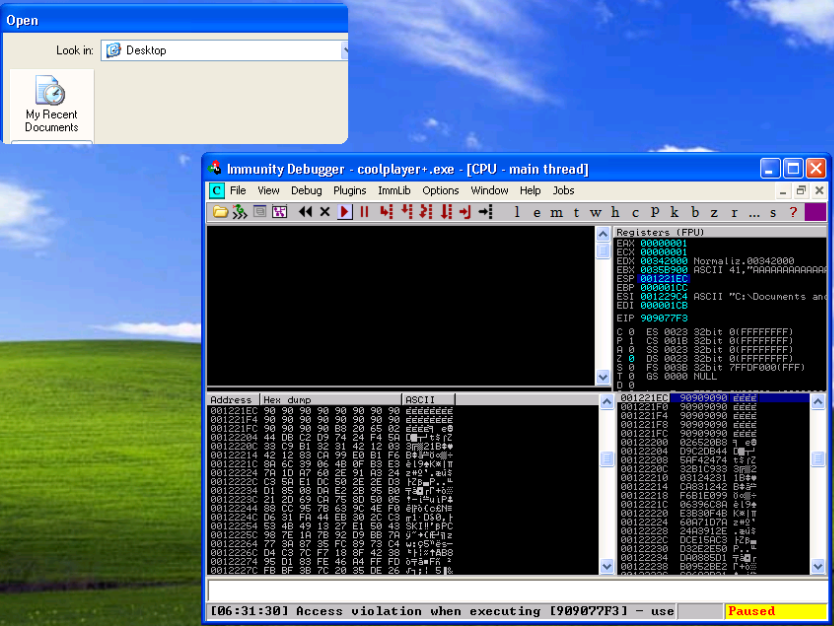Click the green Python snake toolbar icon

[240, 212]
